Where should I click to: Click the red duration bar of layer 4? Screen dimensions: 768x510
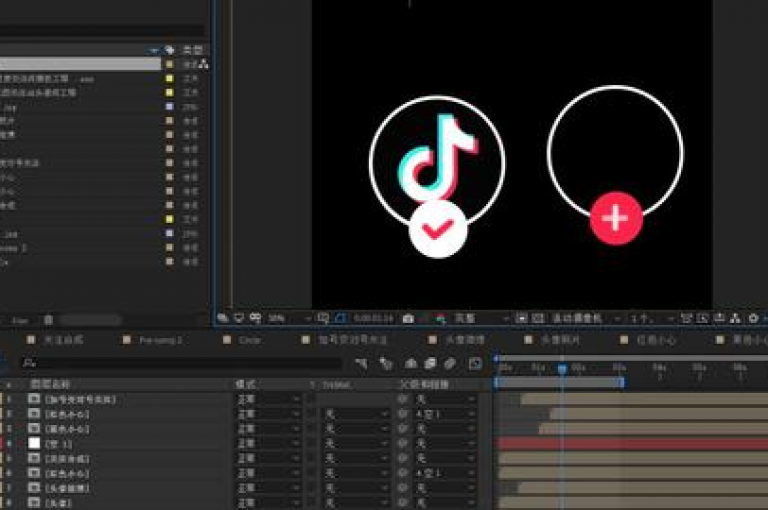tap(632, 444)
